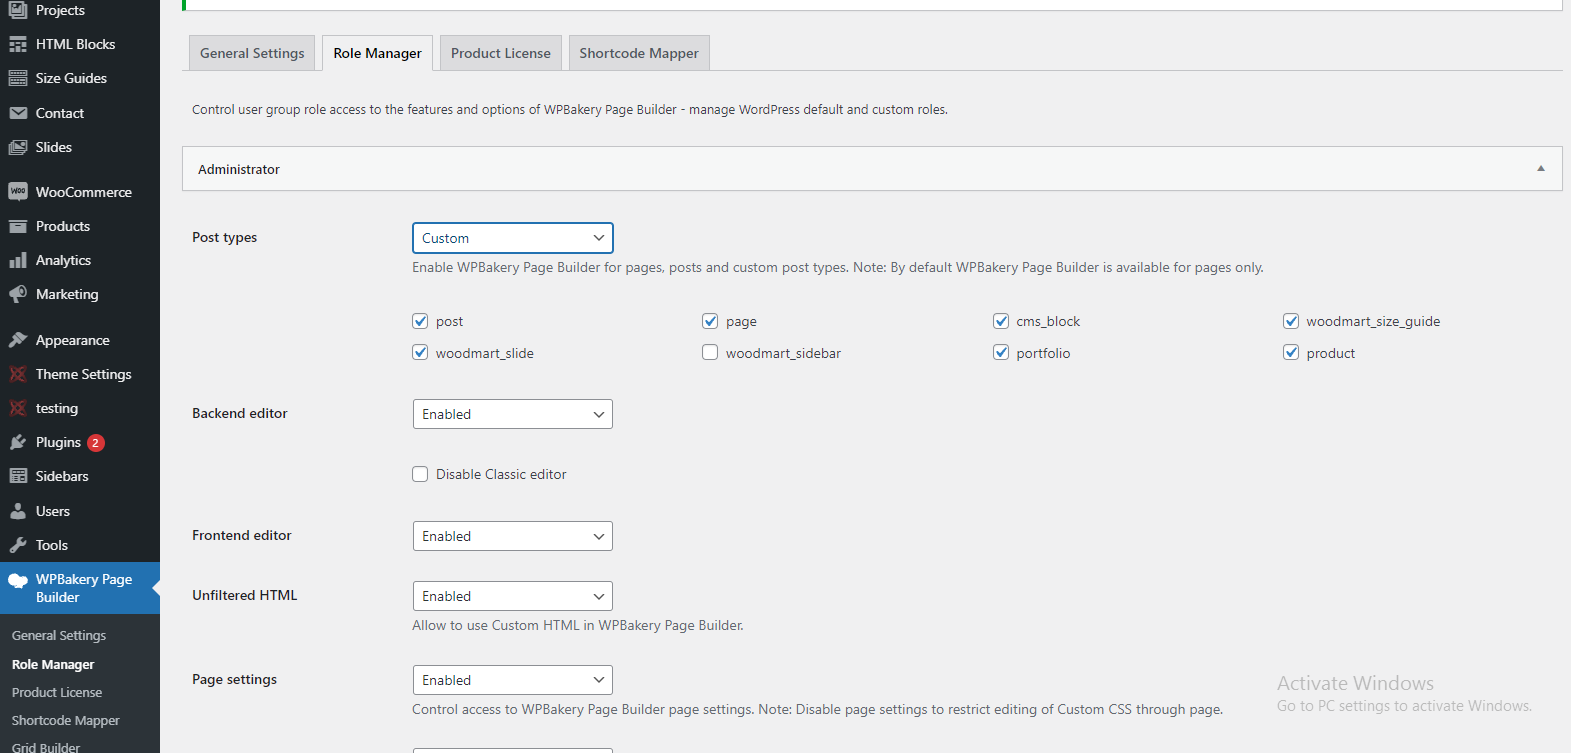This screenshot has width=1571, height=753.
Task: Enable the woodmart_sidebar post type checkbox
Action: [x=710, y=352]
